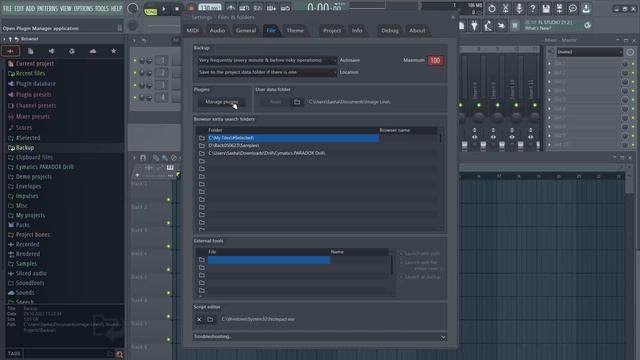The height and width of the screenshot is (360, 640).
Task: Click the chat bubble icon in toolbar
Action: click(573, 9)
